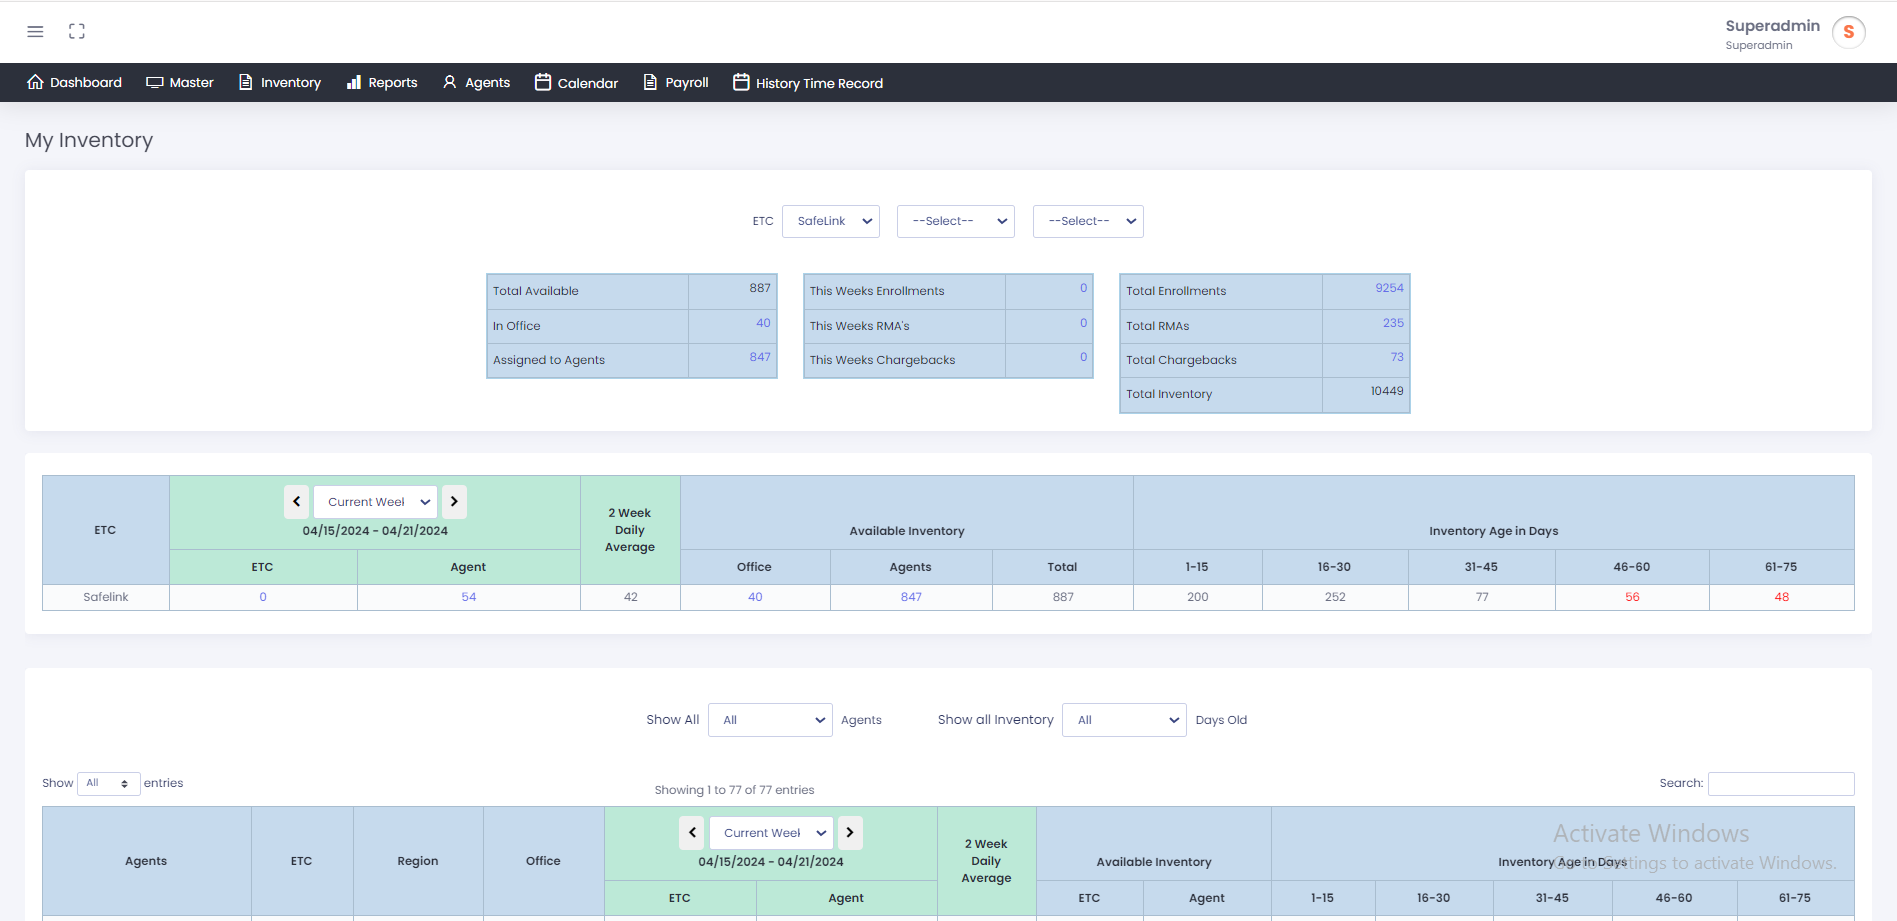The image size is (1897, 921).
Task: Open the Calendar menu
Action: (x=577, y=82)
